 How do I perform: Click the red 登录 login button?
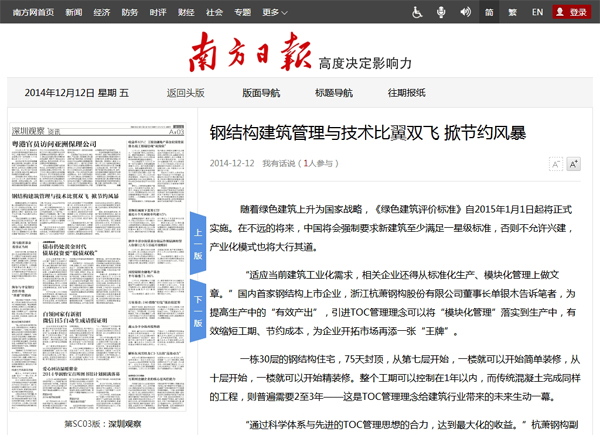pos(572,12)
